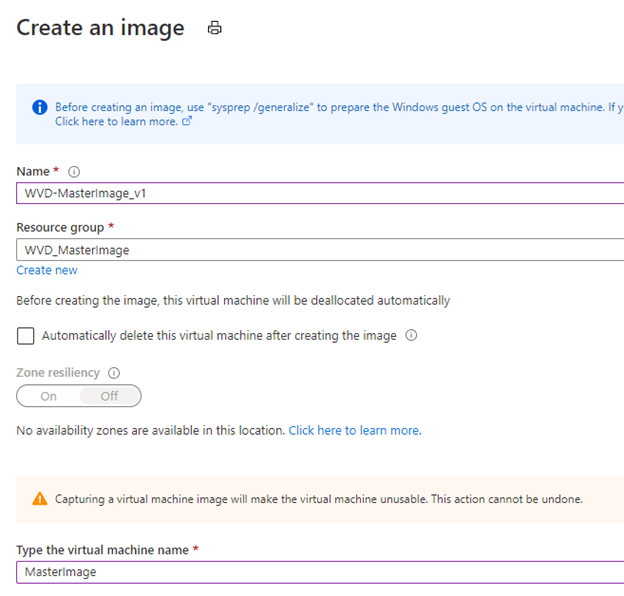Open sysprep banner Click here to learn more
The width and height of the screenshot is (624, 596).
pos(116,121)
